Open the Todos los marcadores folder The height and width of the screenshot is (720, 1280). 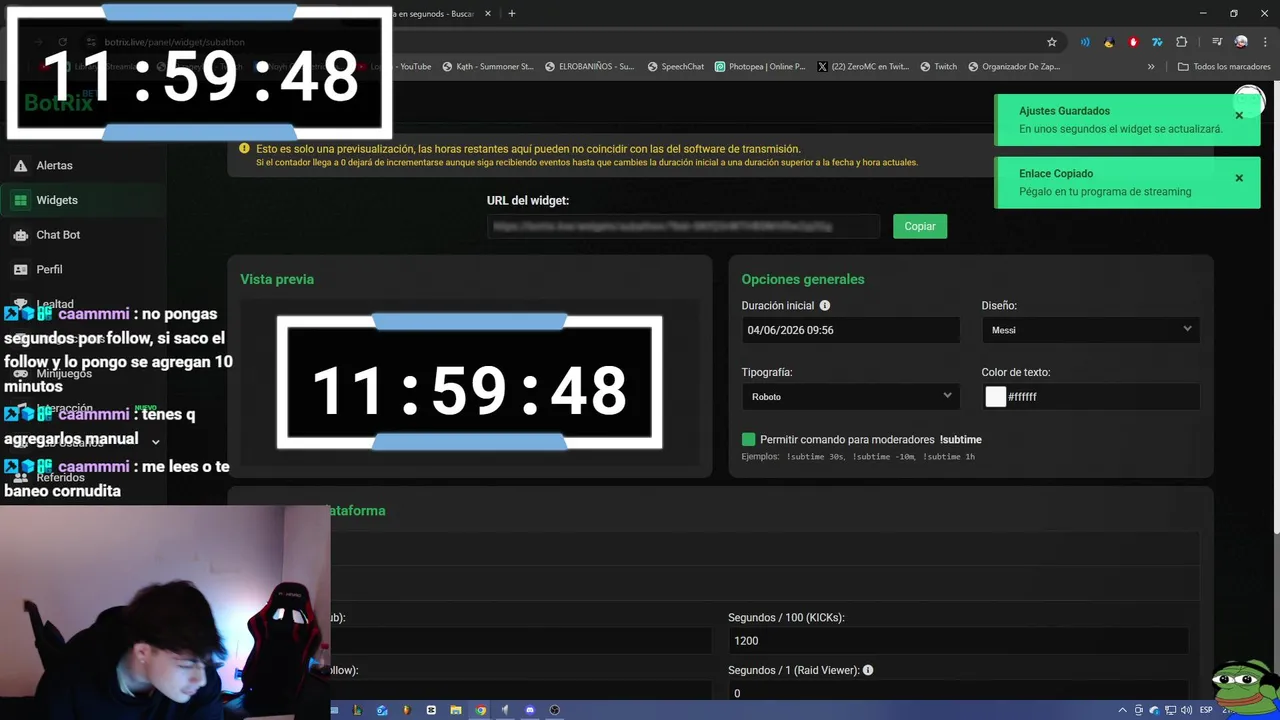1224,67
